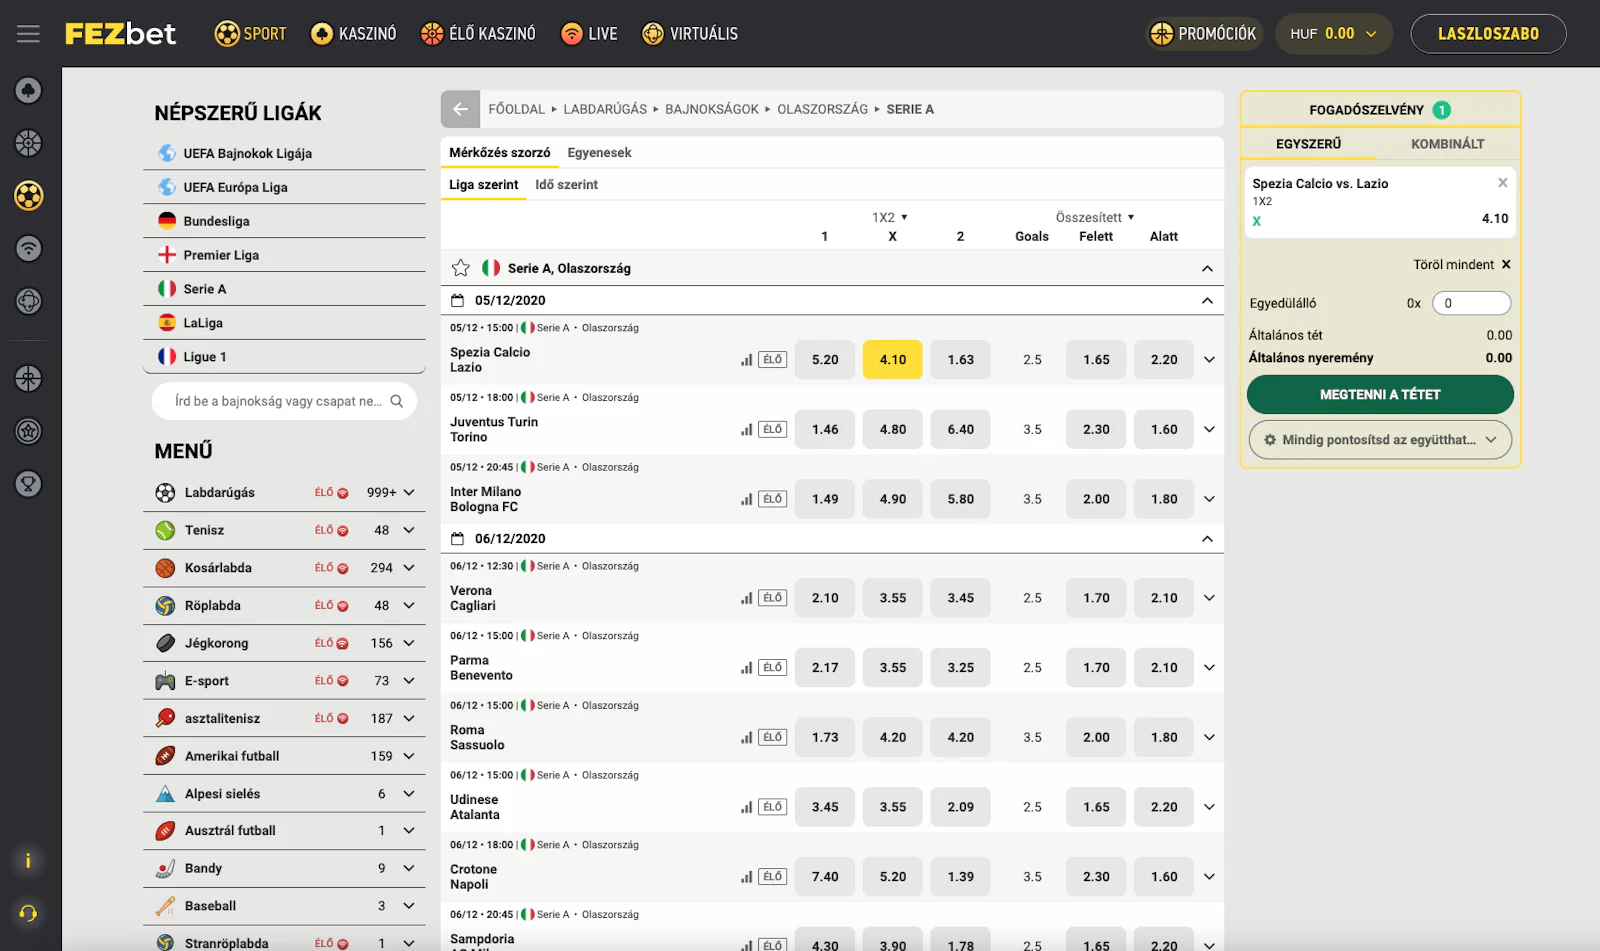Screen dimensions: 1600x951
Task: Click the stake amount input field
Action: click(1470, 303)
